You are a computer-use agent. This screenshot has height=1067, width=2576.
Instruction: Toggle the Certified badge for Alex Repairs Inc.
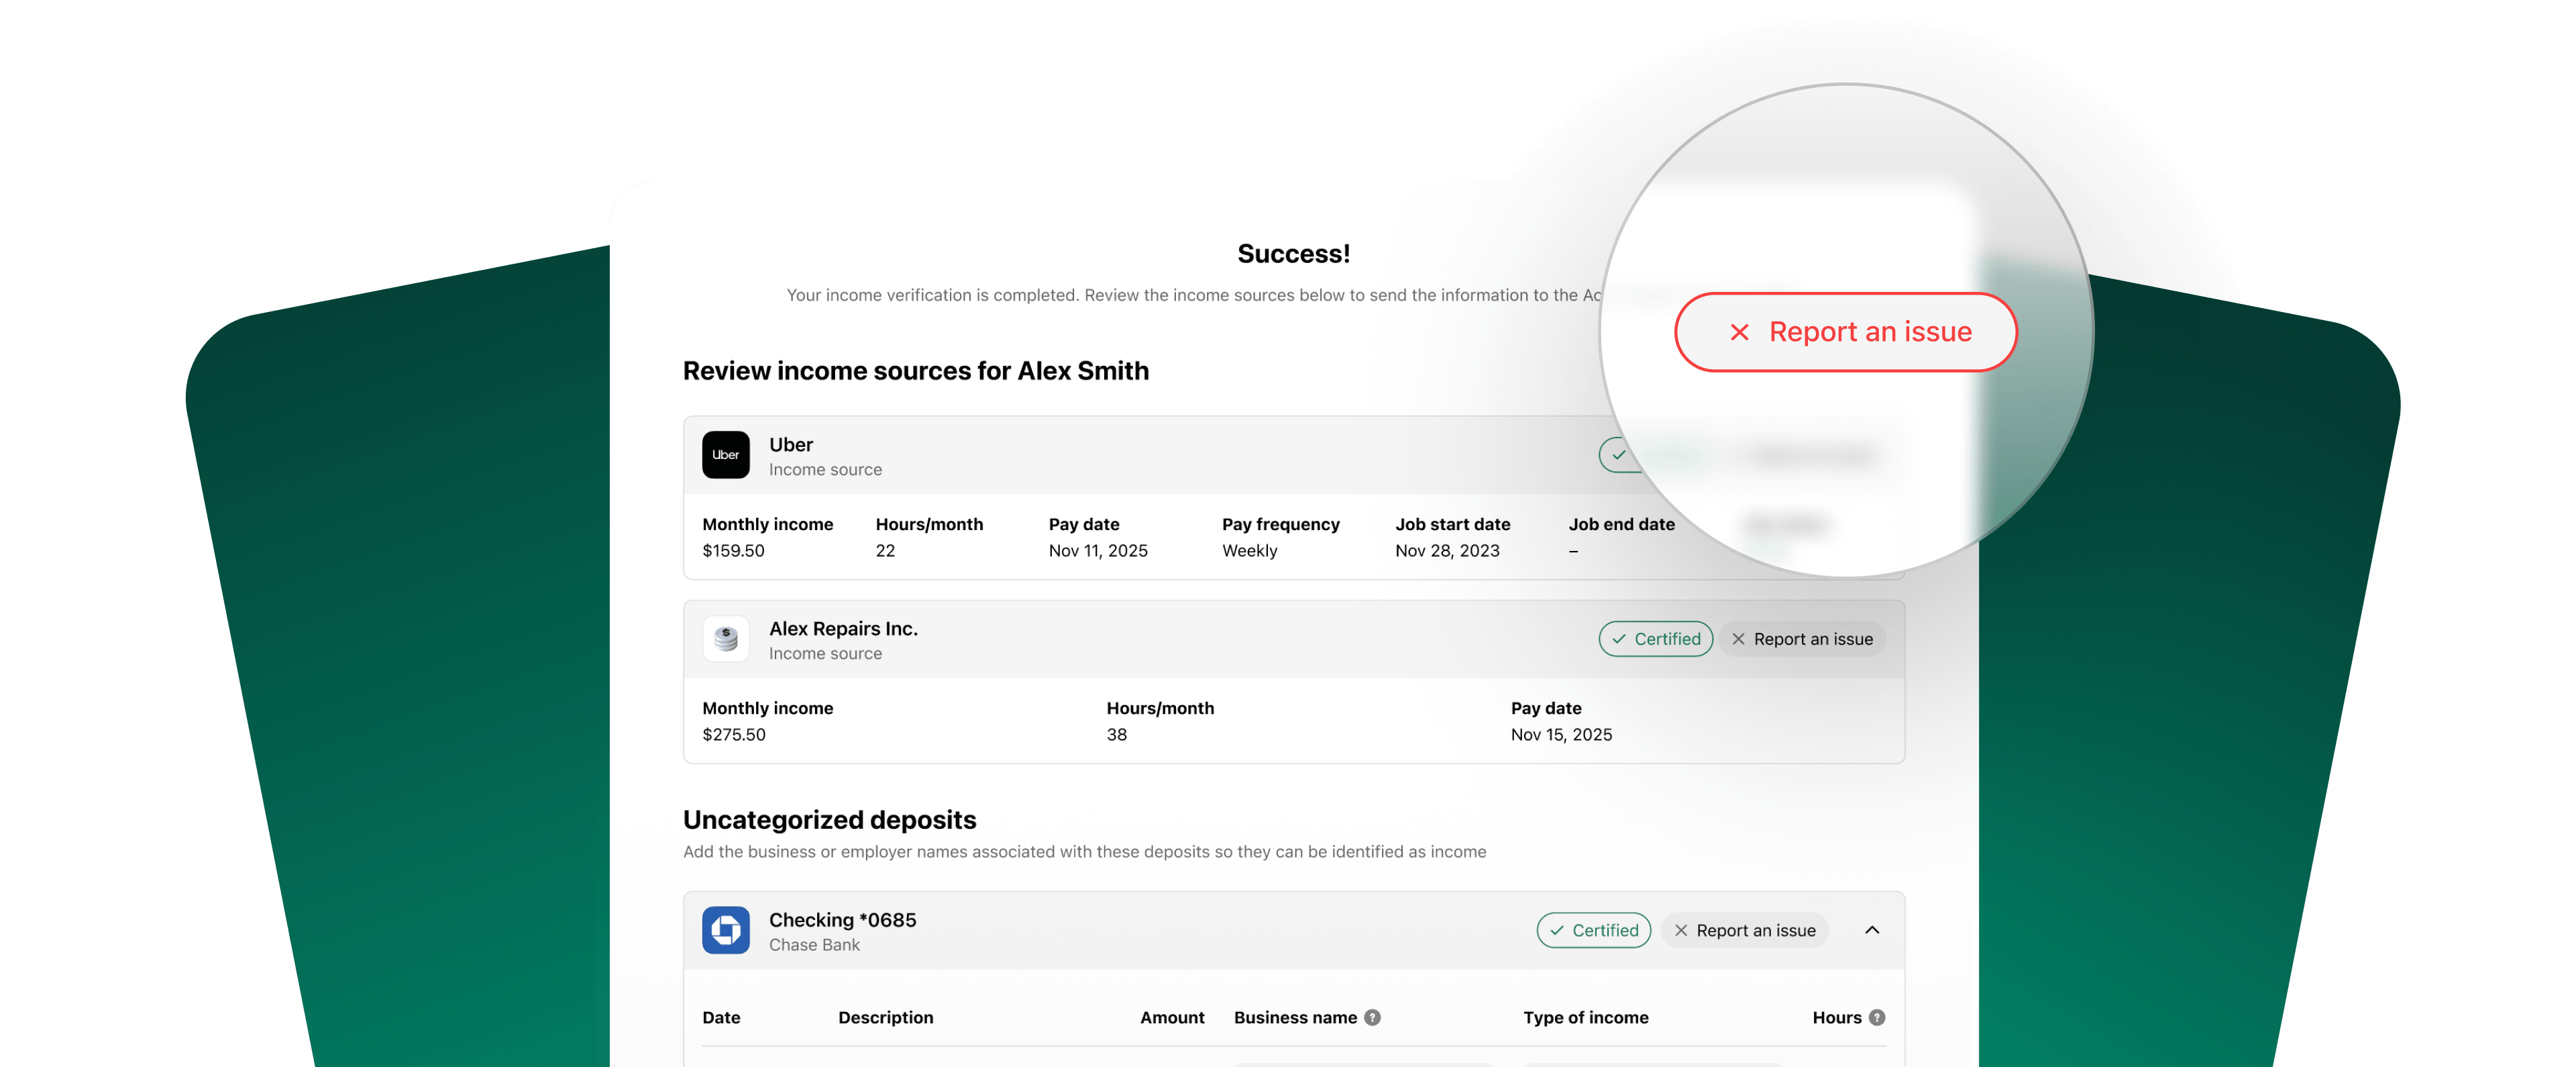pos(1655,639)
